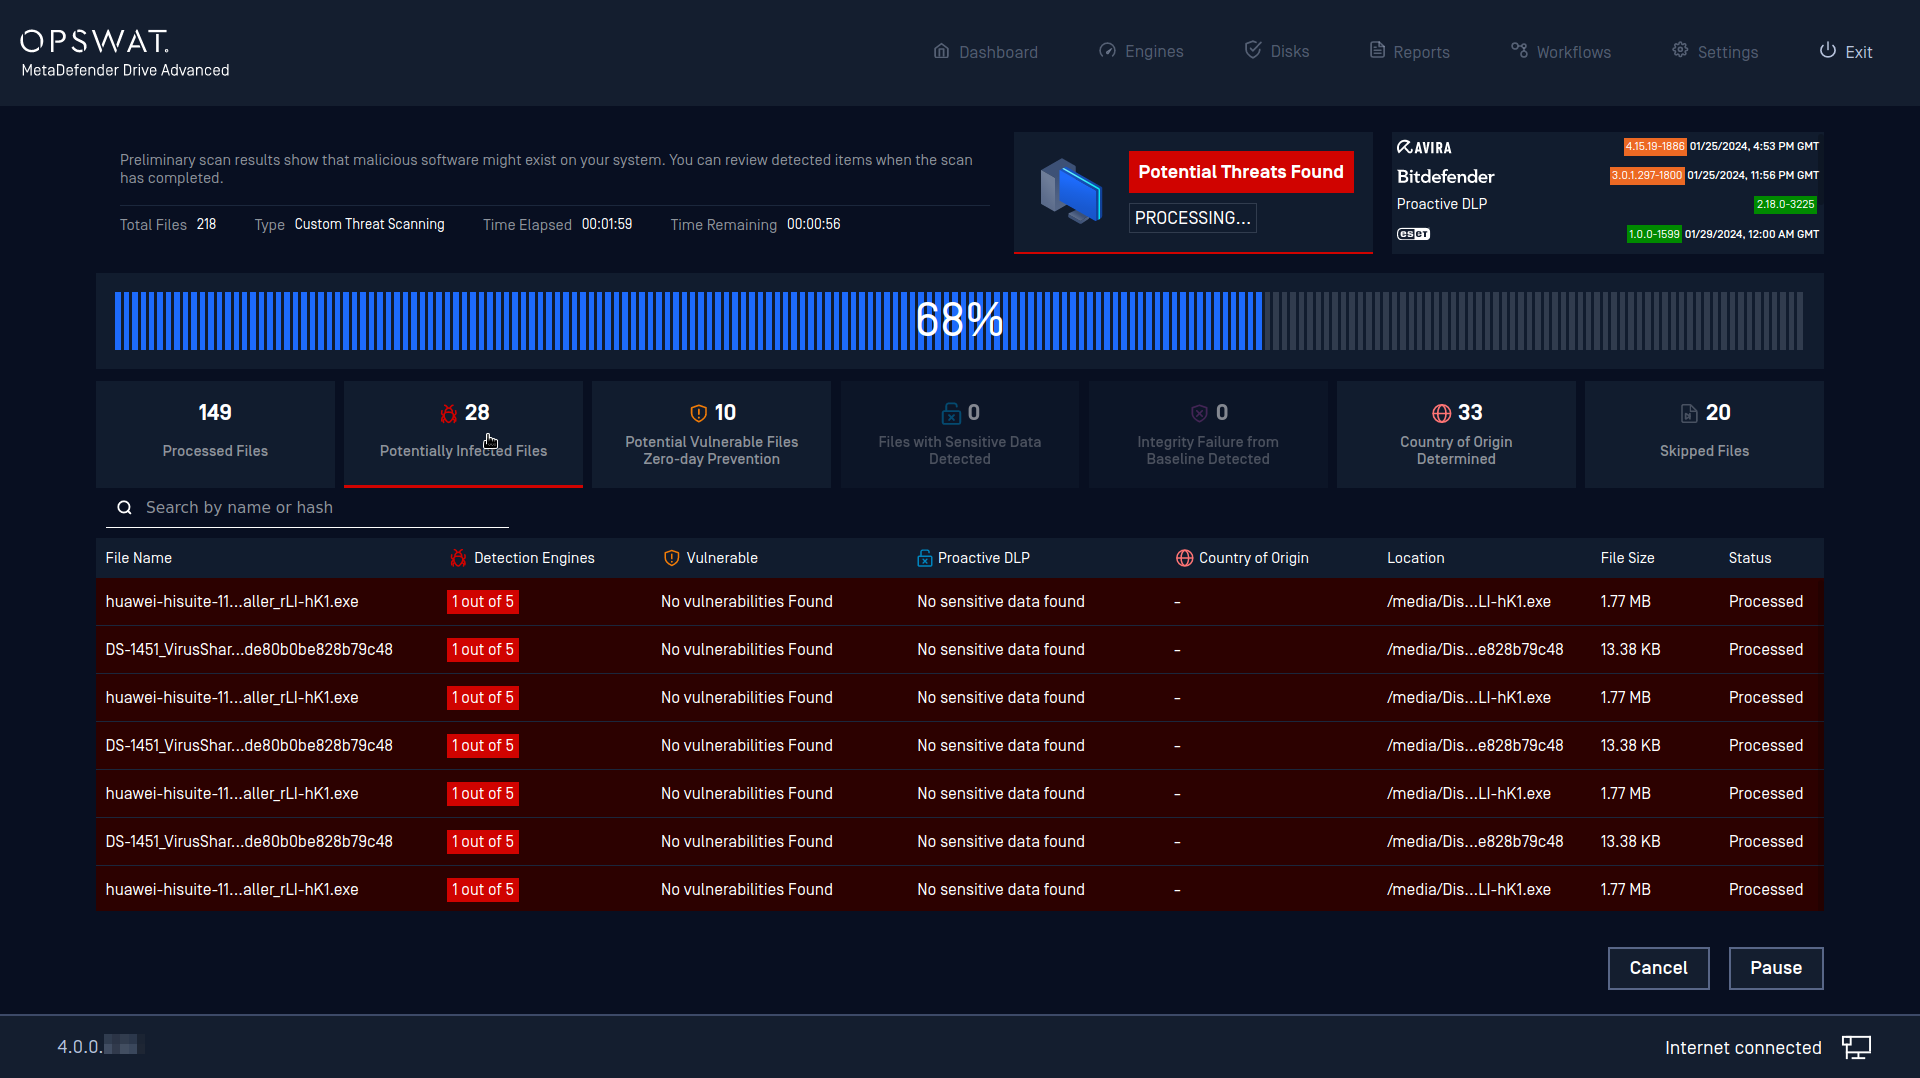Open the first DS-1451_VirusShar file row
The image size is (1920, 1078).
[x=960, y=650]
